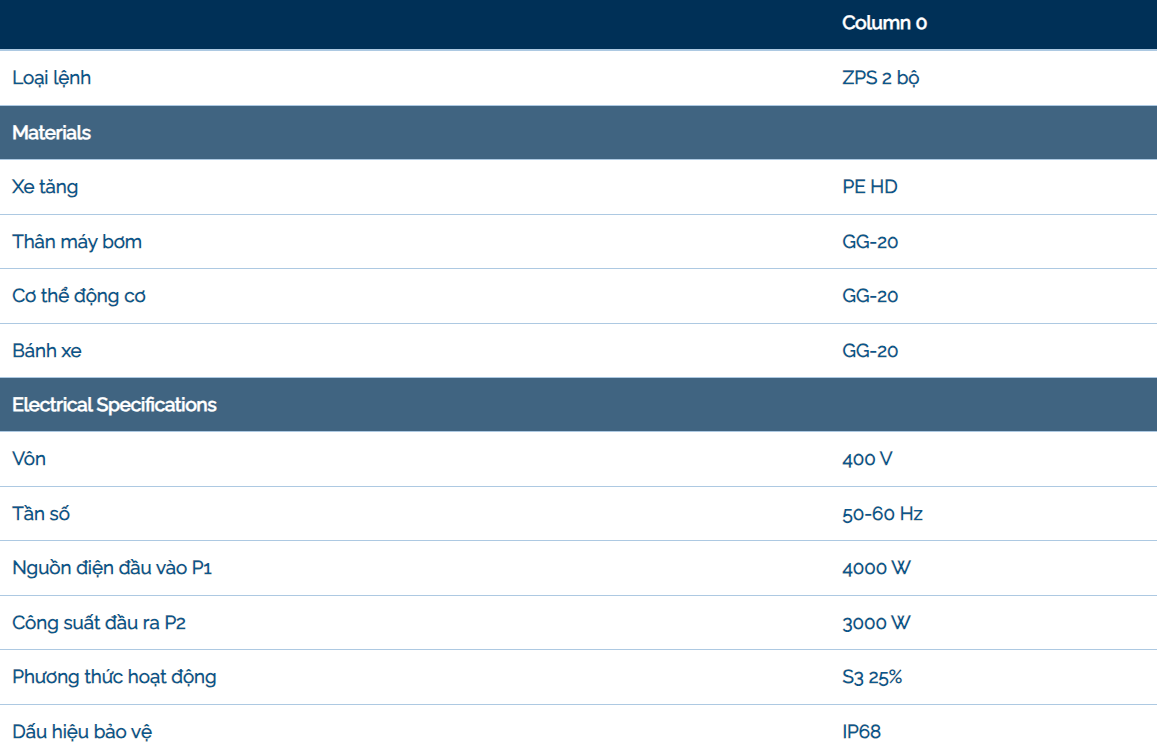Collapse the Materials section header
Screen dimensions: 1157x747
pyautogui.click(x=52, y=133)
